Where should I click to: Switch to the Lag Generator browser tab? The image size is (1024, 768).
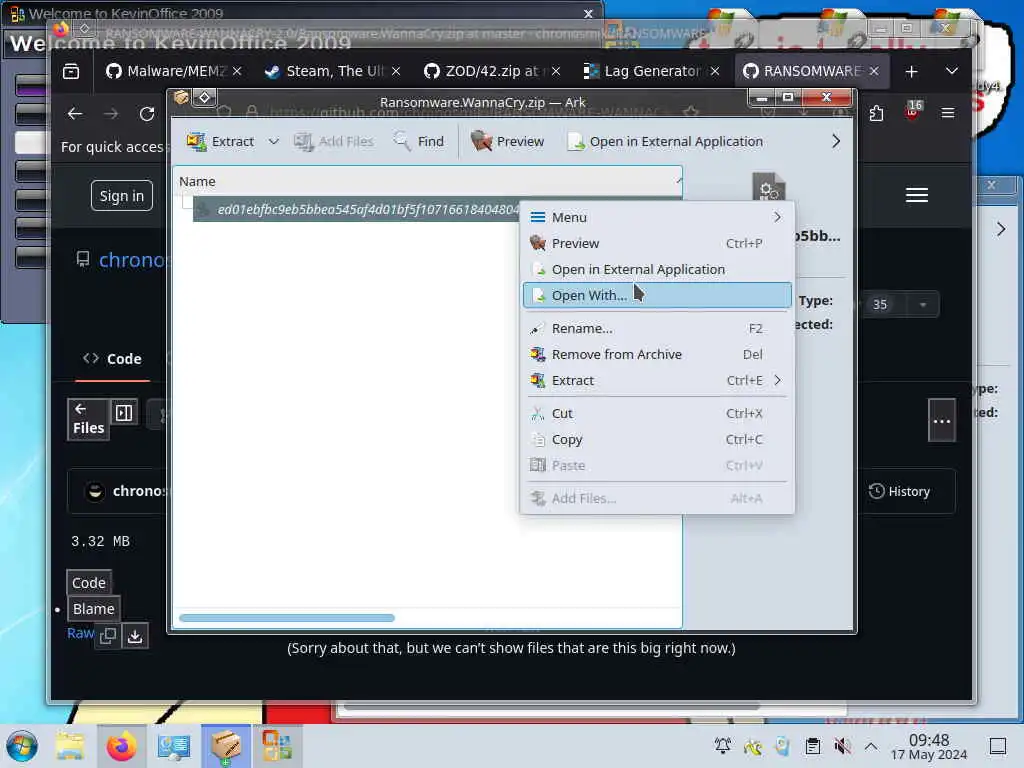tap(643, 71)
